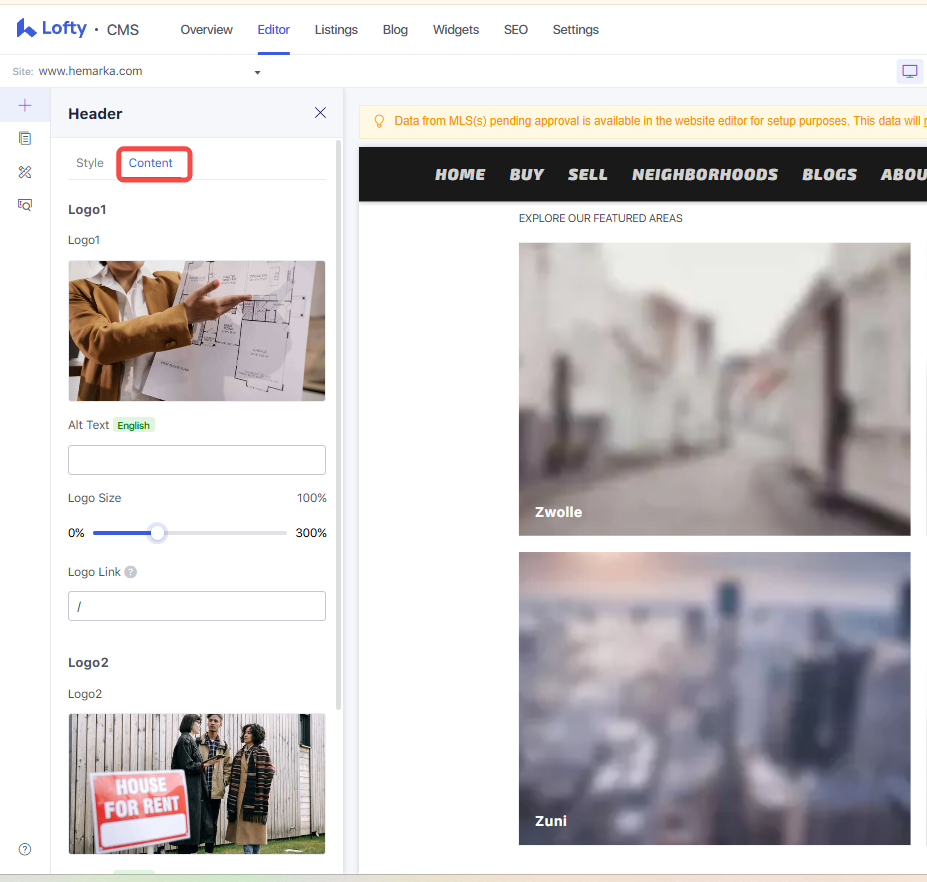Click the Logo1 section heading
Screen dimensions: 927x882
pos(87,210)
